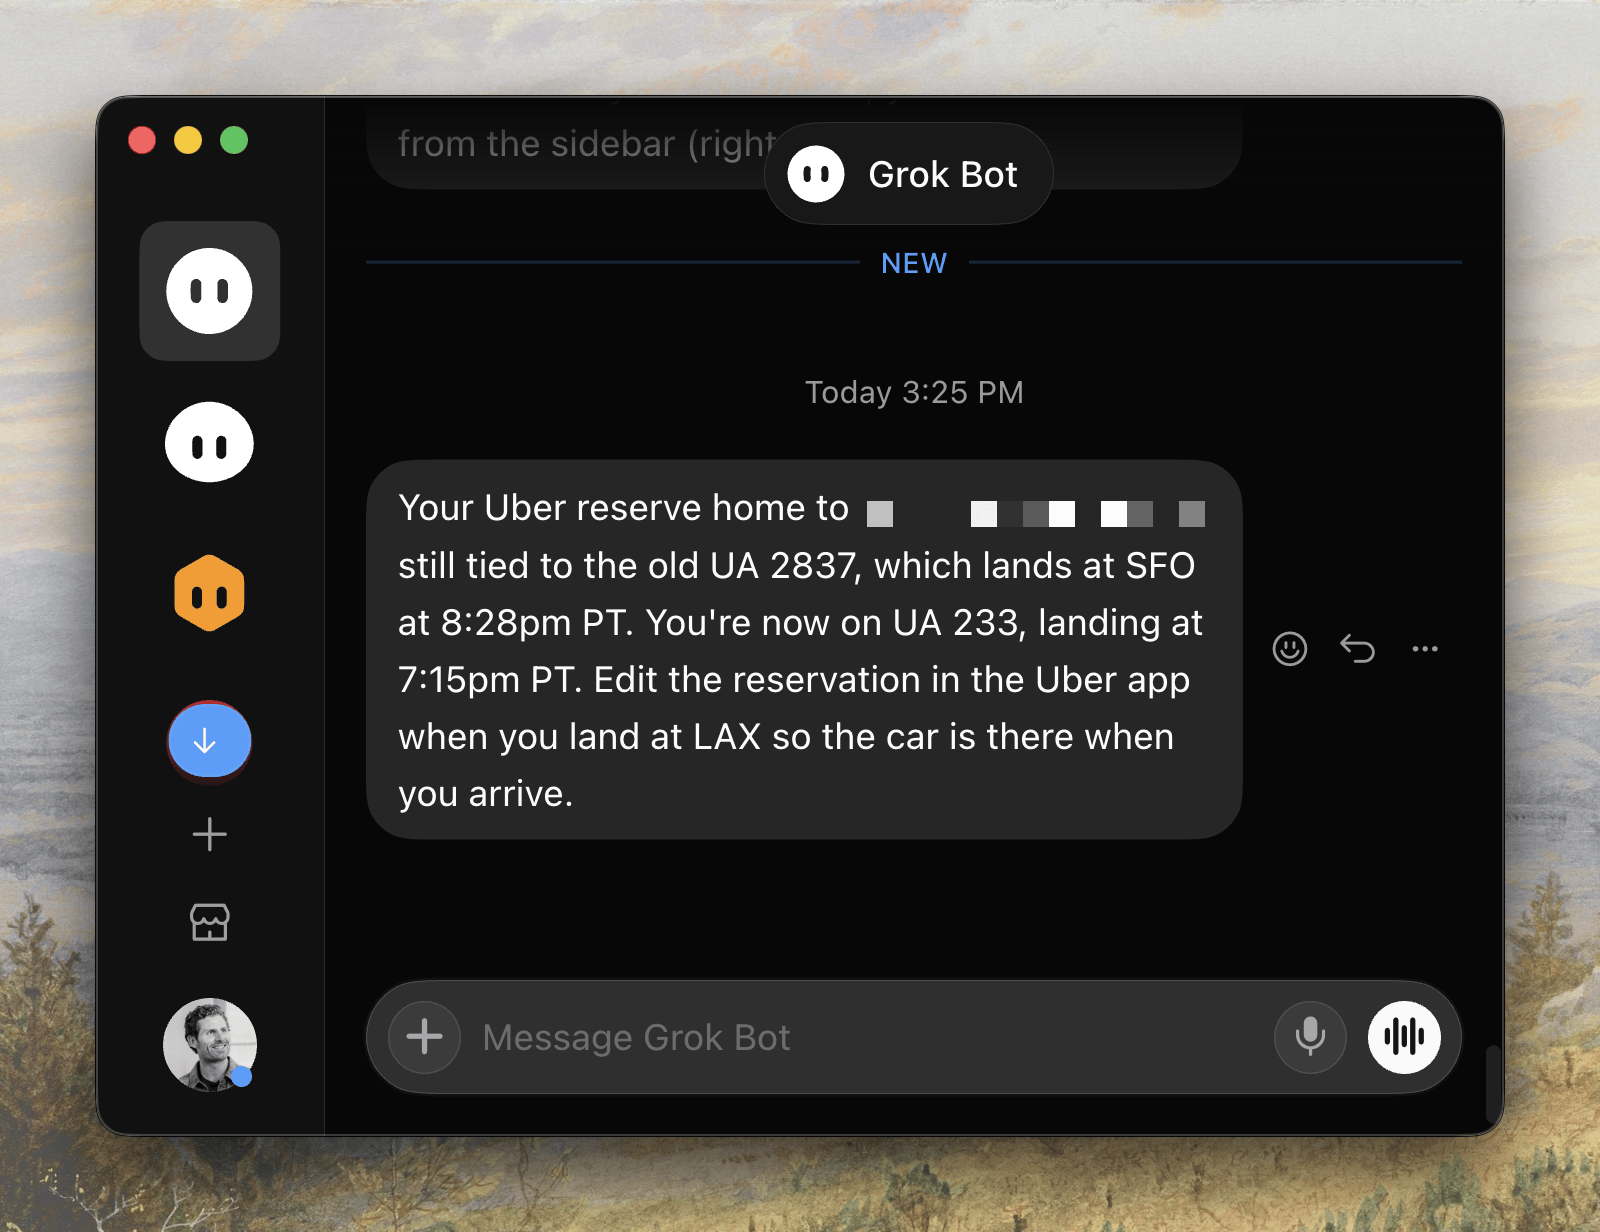Click the Grok Bot header pill
Viewport: 1600px width, 1232px height.
pos(909,174)
